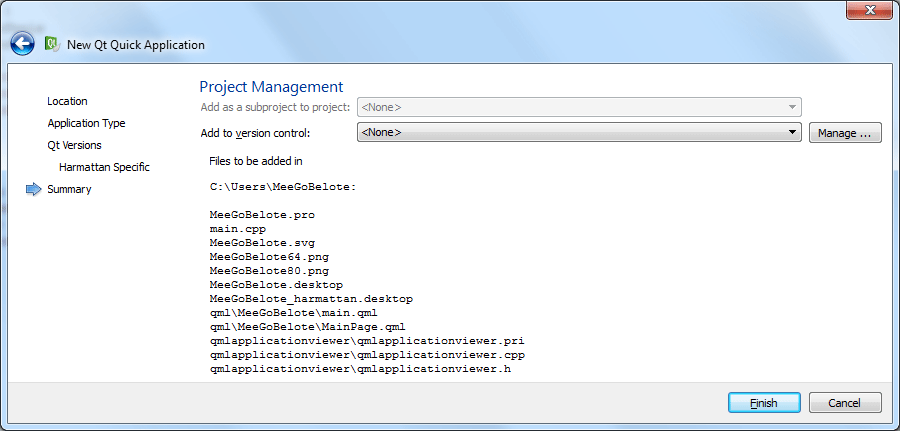
Task: Click Finish to create the project
Action: pyautogui.click(x=764, y=403)
